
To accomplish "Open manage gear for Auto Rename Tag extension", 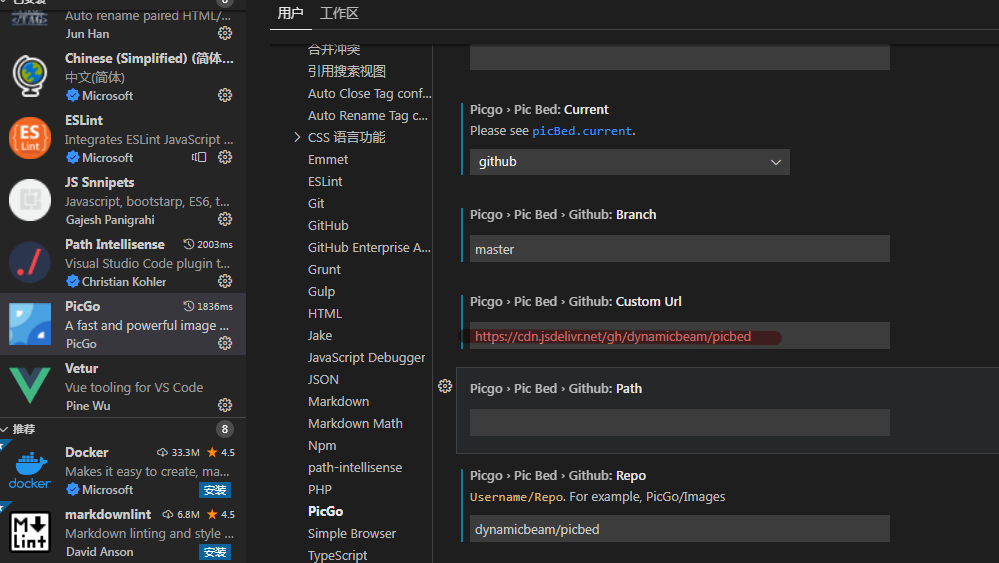I will [225, 33].
